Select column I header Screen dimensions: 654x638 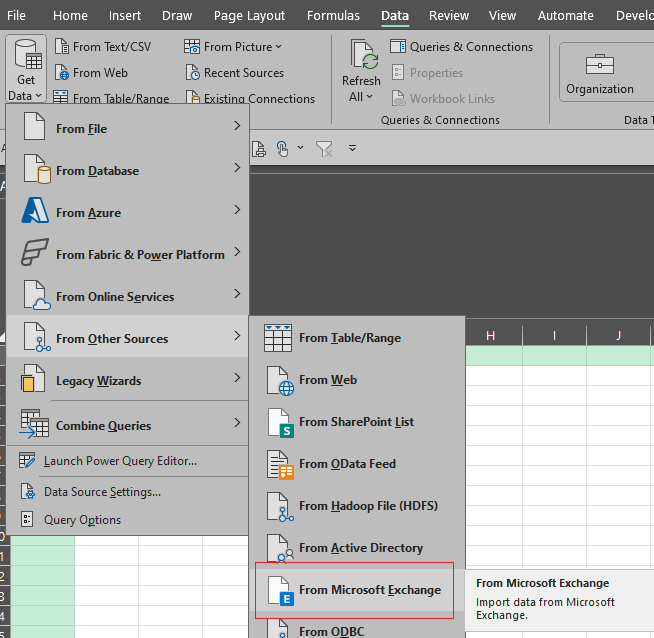[554, 336]
